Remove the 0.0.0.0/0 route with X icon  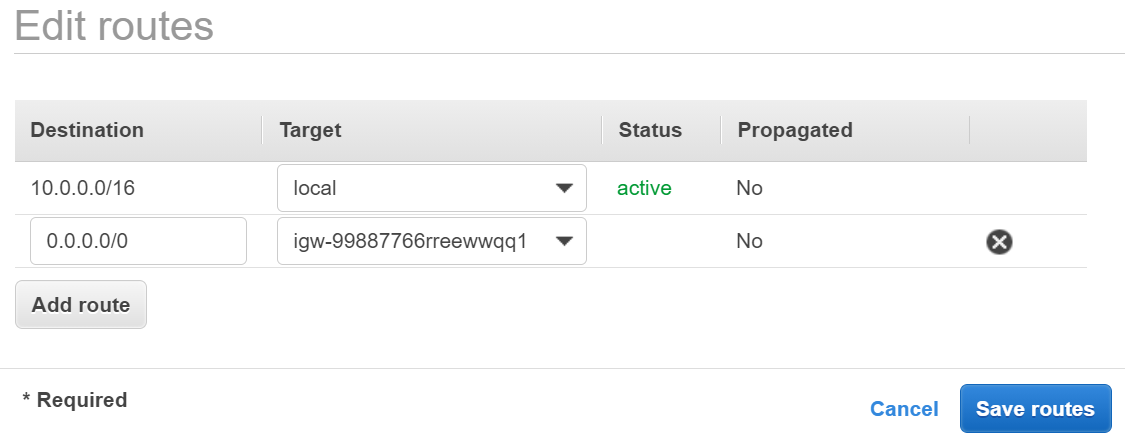998,242
